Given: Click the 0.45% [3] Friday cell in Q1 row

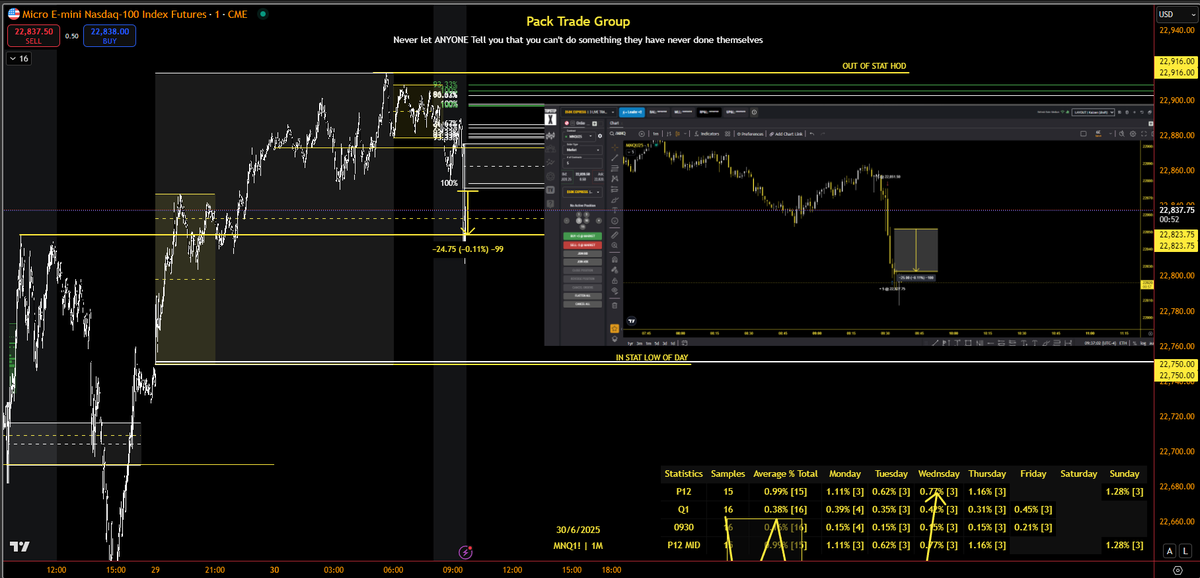Looking at the screenshot, I should [1033, 509].
